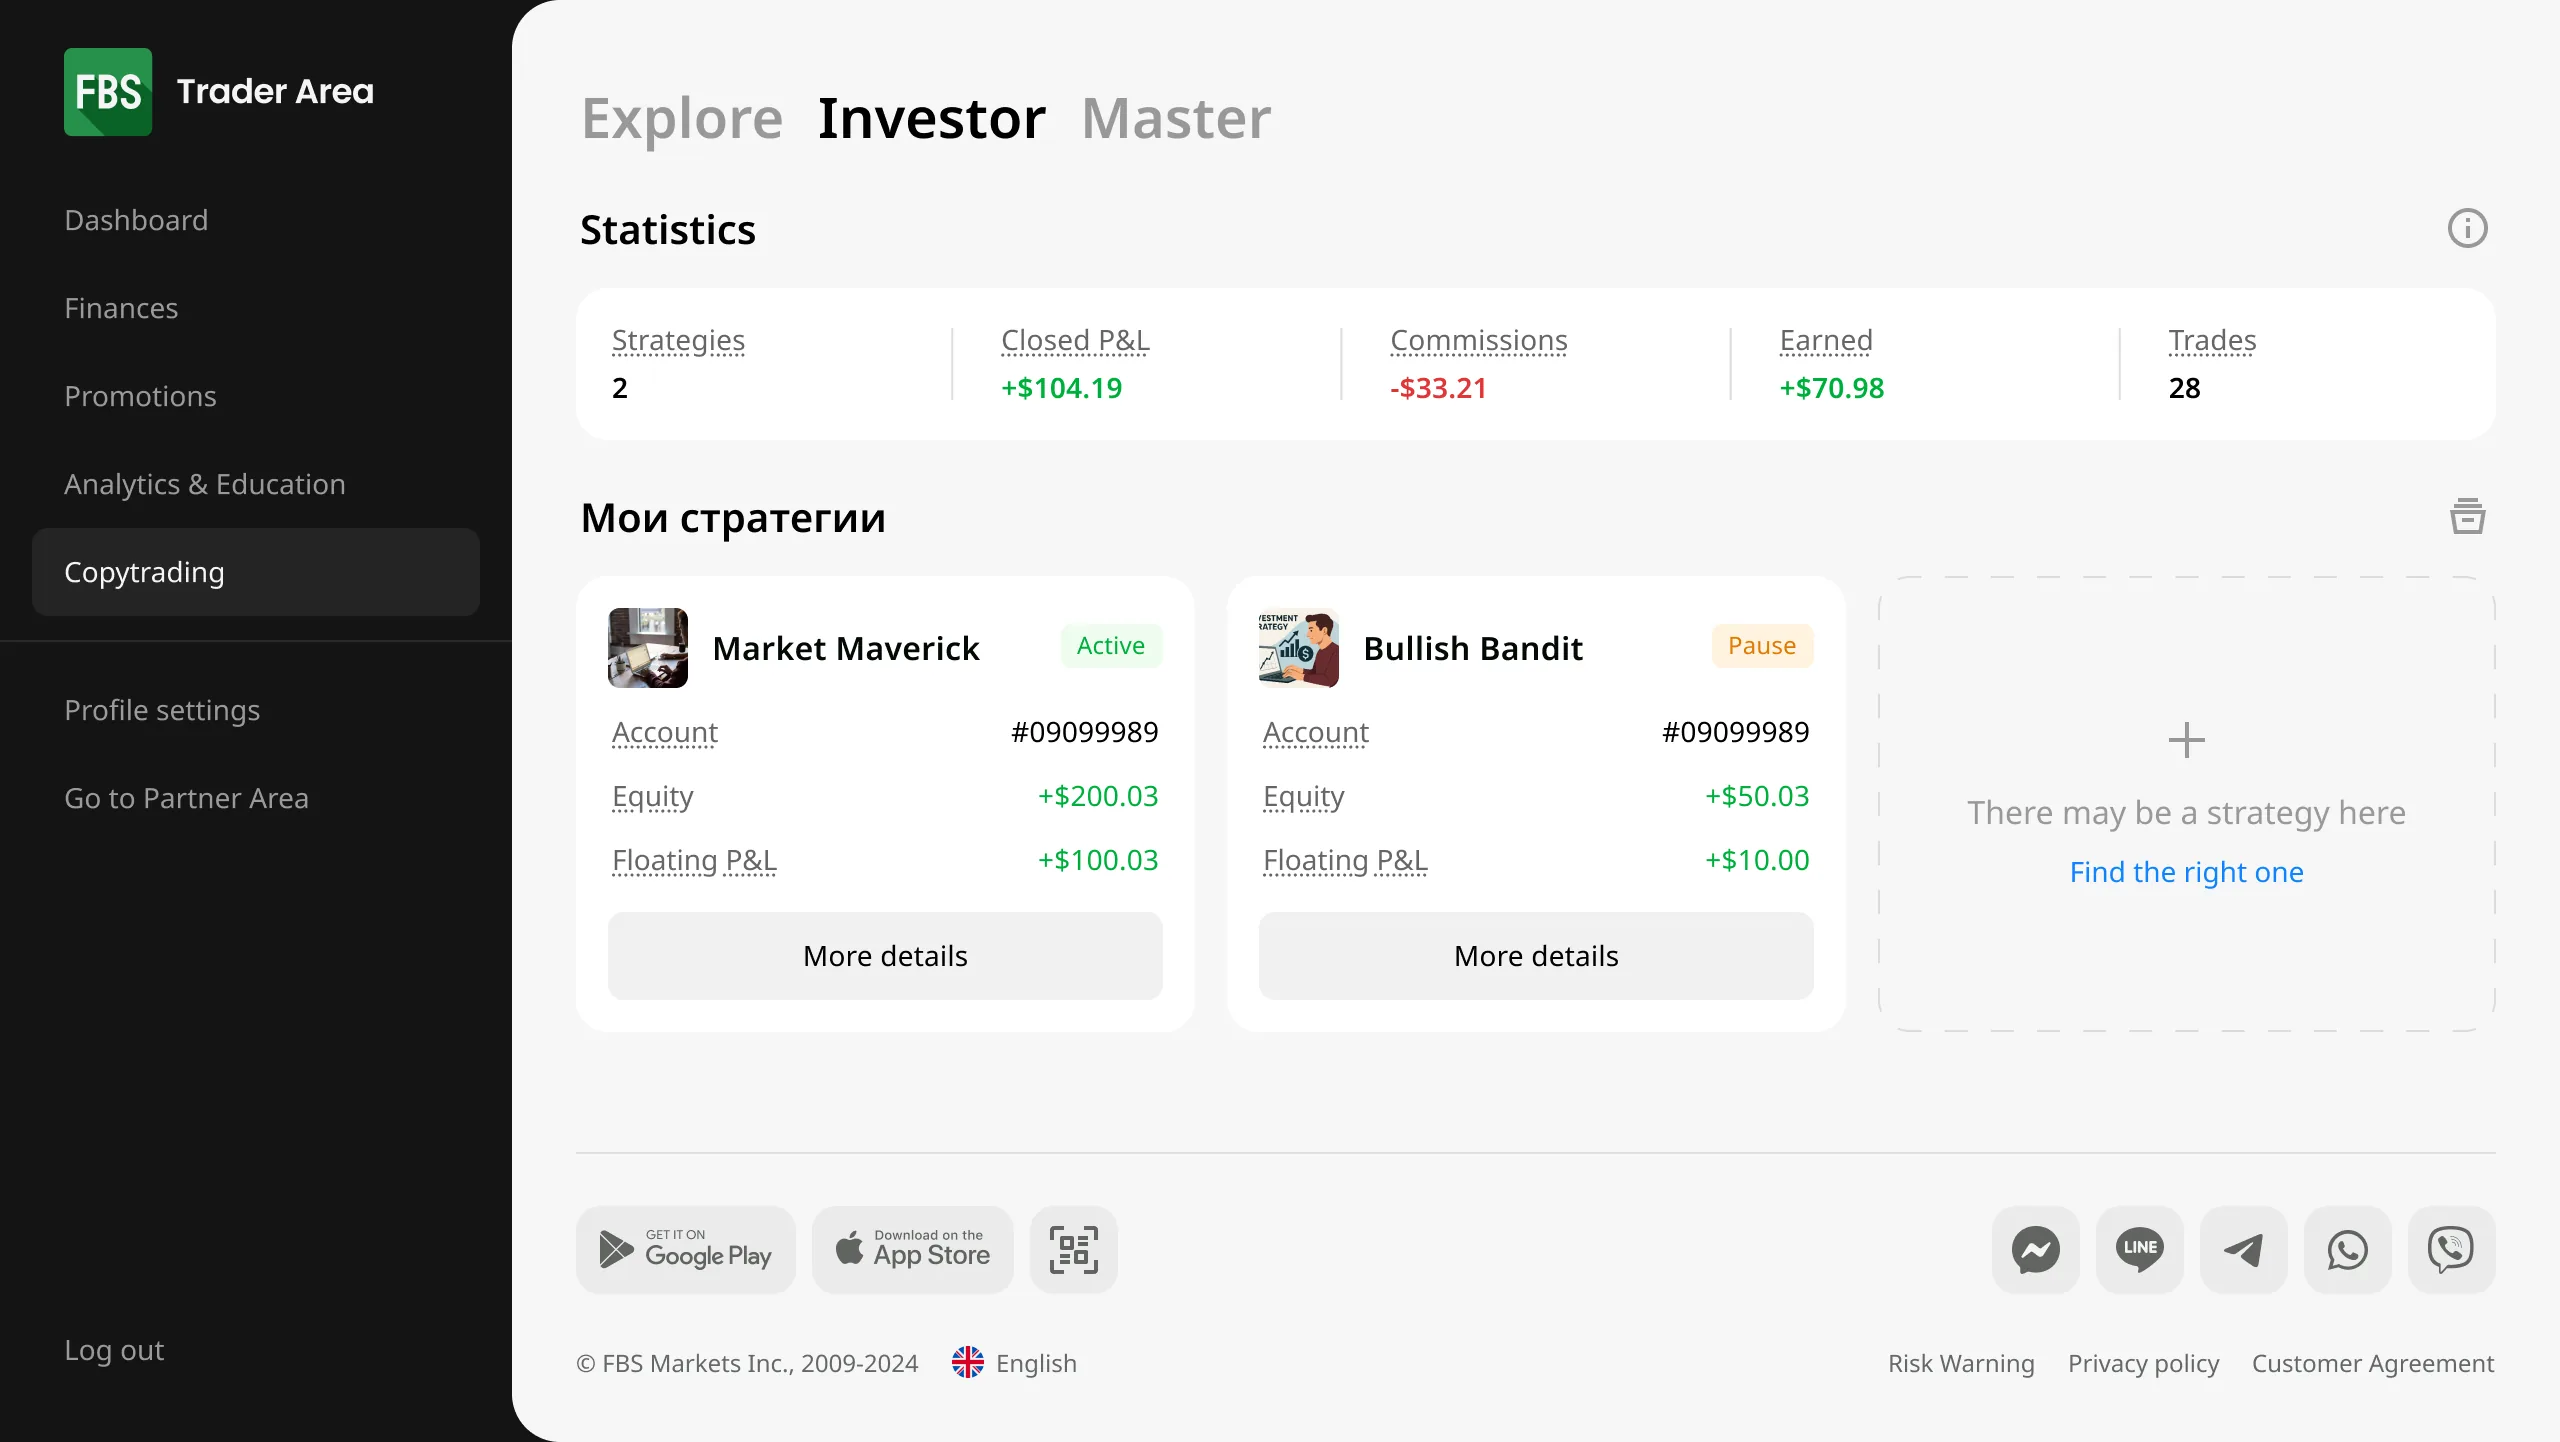The image size is (2560, 1442).
Task: Click the Trader Area title
Action: [x=275, y=92]
